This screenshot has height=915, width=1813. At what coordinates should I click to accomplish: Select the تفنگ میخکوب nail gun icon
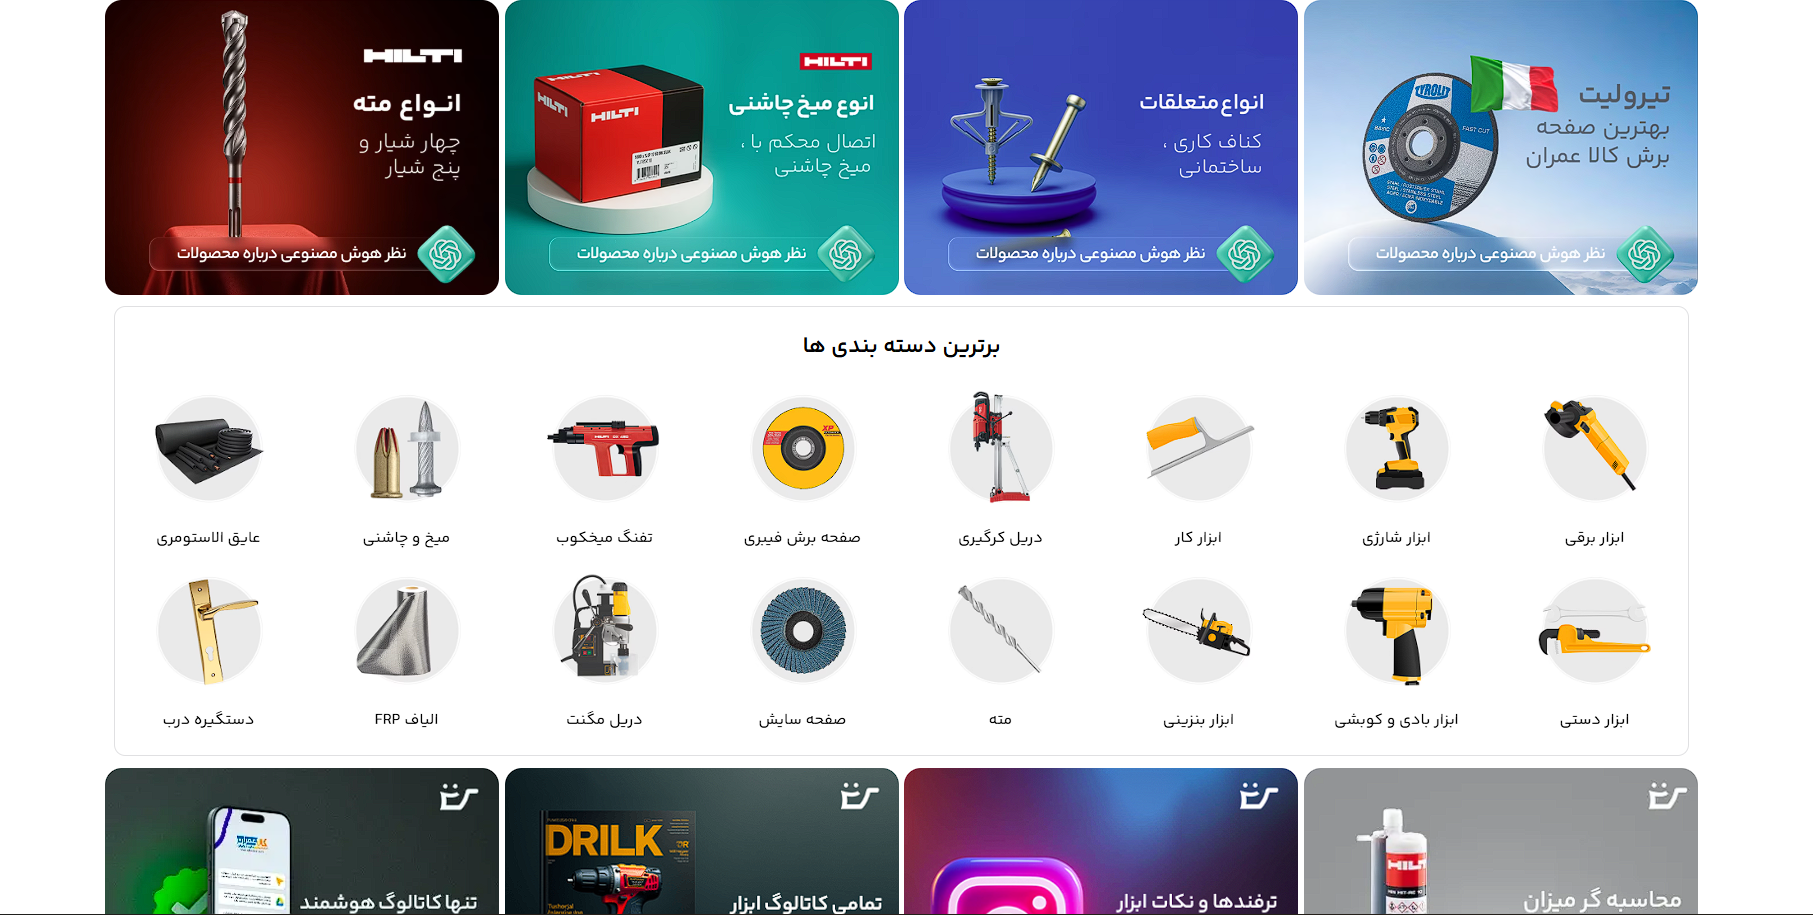(x=604, y=448)
